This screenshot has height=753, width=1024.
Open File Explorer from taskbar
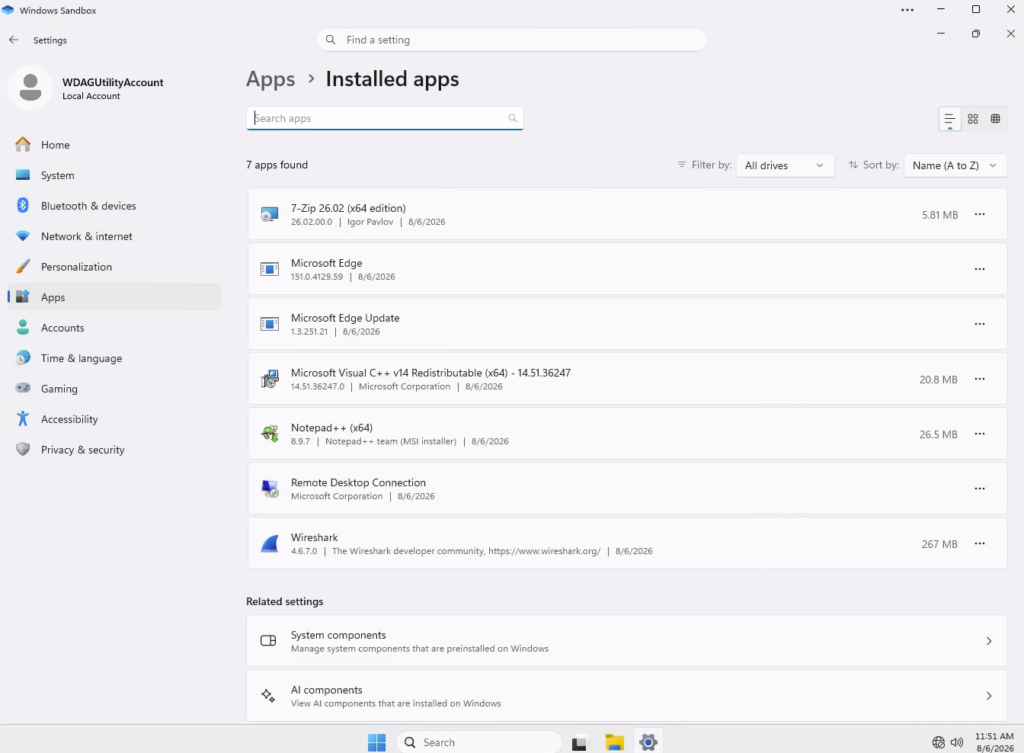615,742
